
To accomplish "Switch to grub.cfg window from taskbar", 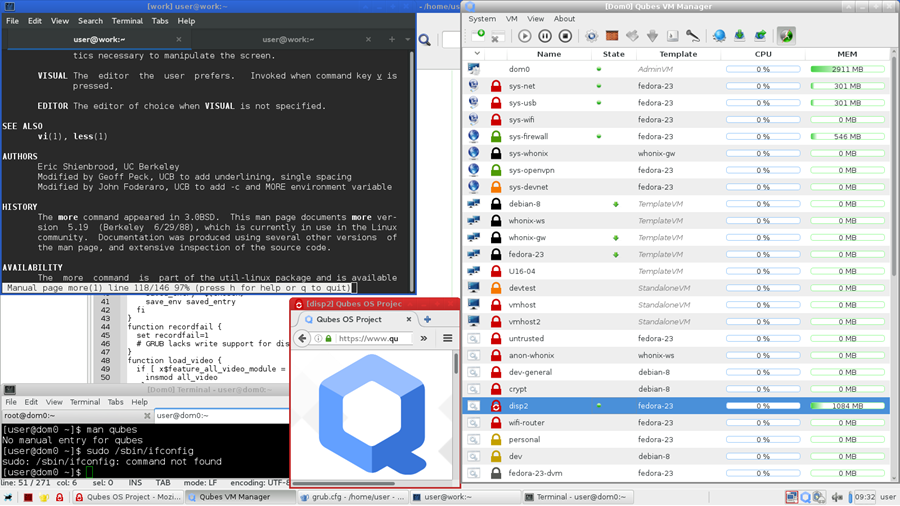I will pos(353,497).
